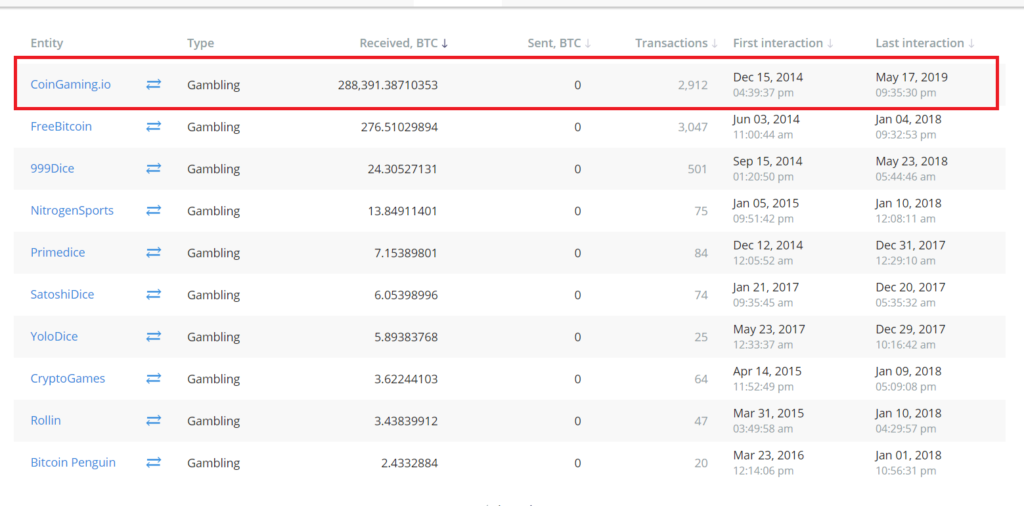Open the CryptoGames entity link

coord(68,379)
